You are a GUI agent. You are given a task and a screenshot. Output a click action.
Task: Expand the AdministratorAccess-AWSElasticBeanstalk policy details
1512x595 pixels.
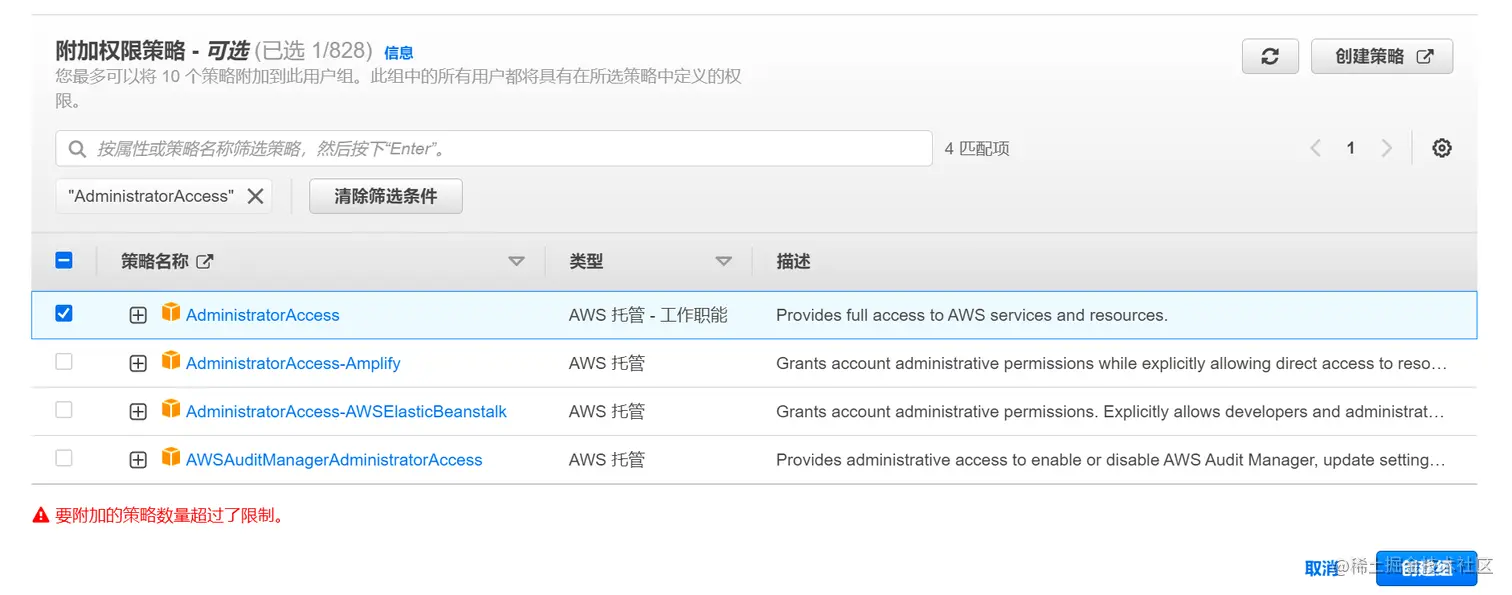coord(138,412)
